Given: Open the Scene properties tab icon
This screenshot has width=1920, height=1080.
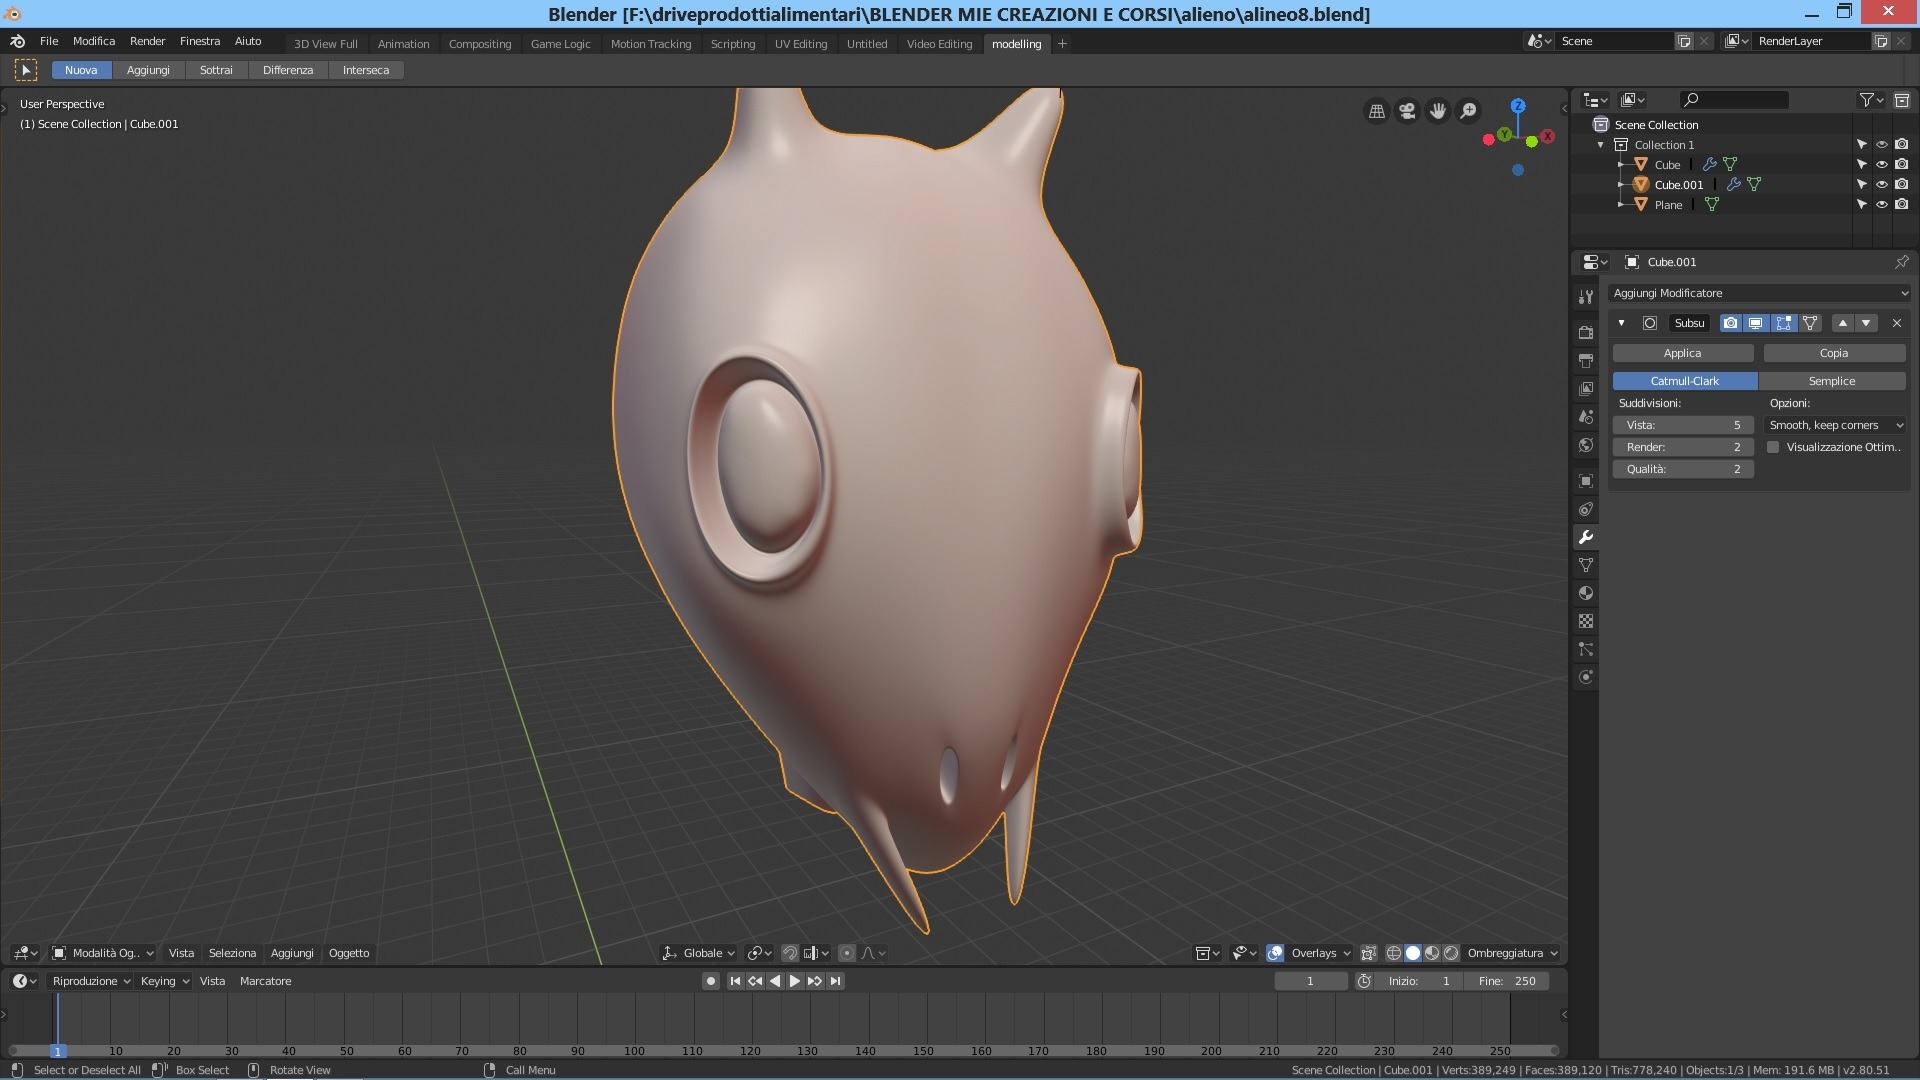Looking at the screenshot, I should pyautogui.click(x=1585, y=416).
